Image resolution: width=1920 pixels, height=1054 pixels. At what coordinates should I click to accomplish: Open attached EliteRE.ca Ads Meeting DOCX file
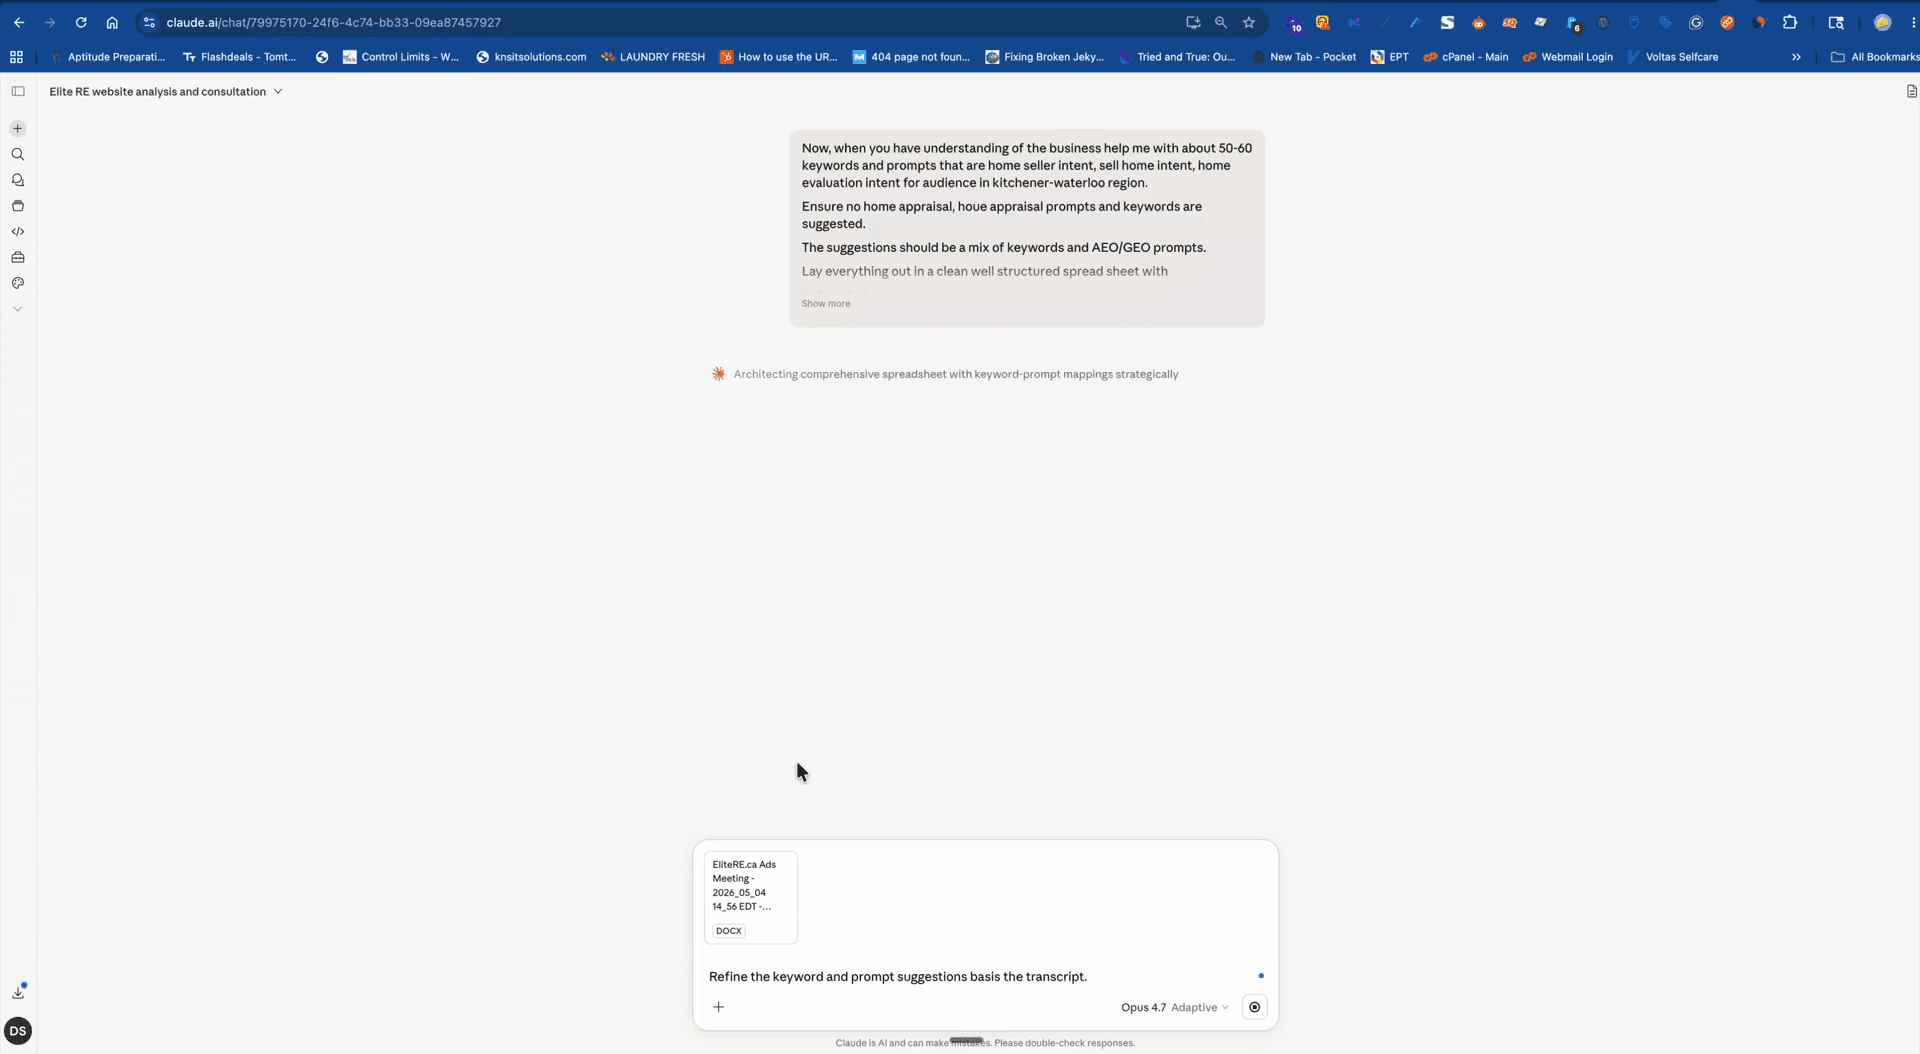tap(750, 897)
